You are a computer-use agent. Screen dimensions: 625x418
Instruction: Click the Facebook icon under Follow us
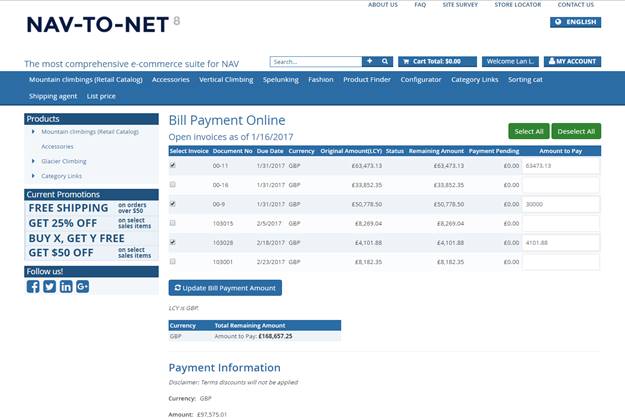point(33,287)
